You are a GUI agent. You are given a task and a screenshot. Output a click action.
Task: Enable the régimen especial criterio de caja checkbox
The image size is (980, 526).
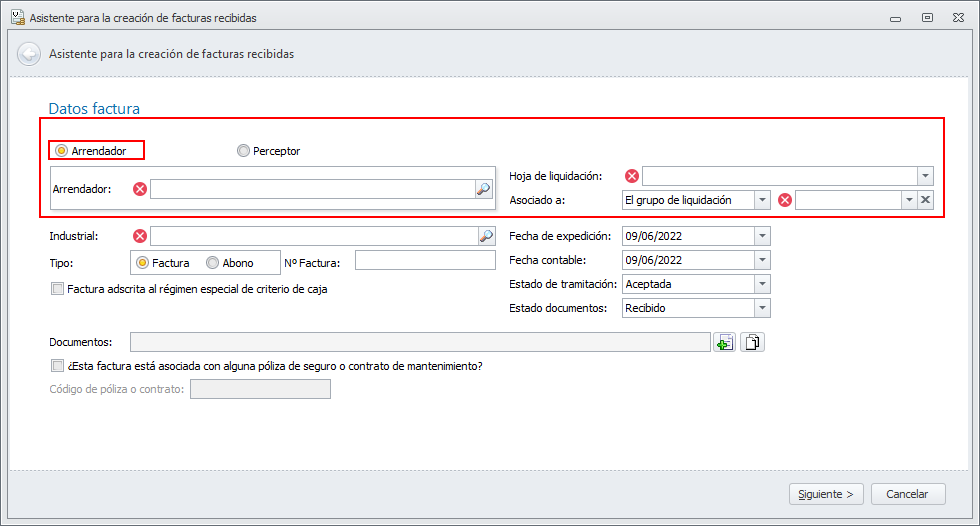coord(57,289)
